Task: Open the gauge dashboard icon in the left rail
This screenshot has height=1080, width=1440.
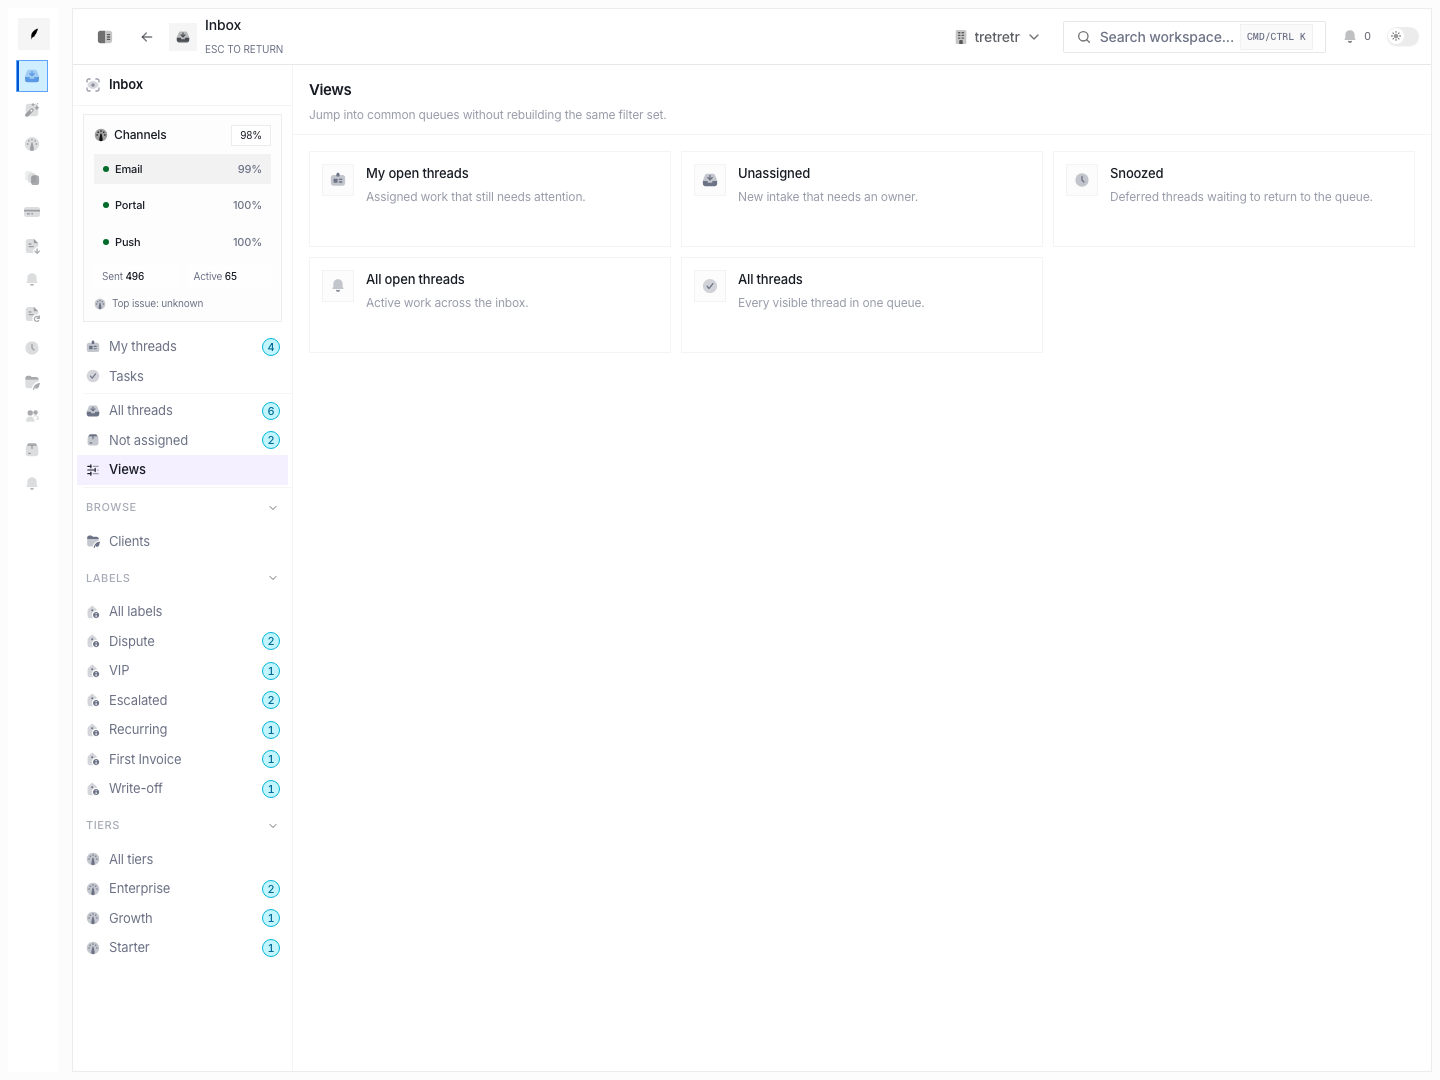Action: tap(32, 144)
